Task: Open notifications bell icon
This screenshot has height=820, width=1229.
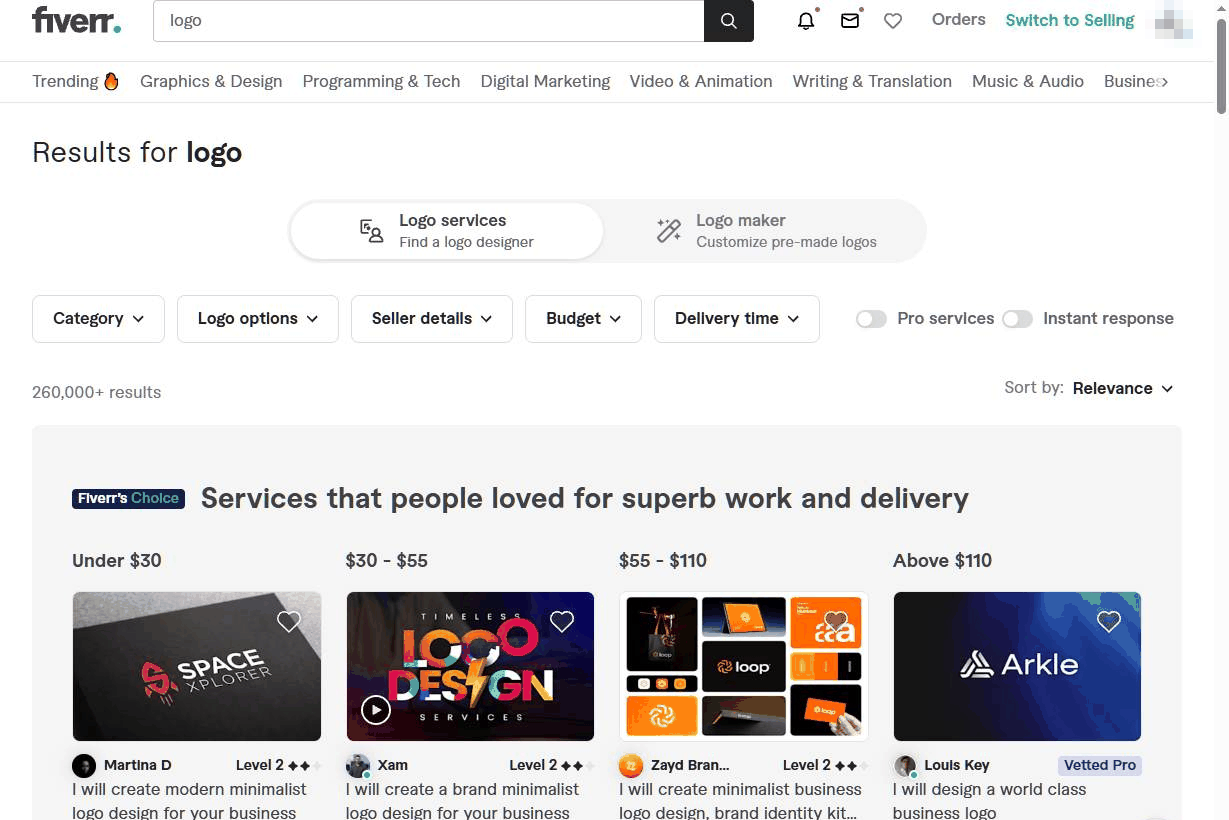Action: [x=806, y=21]
